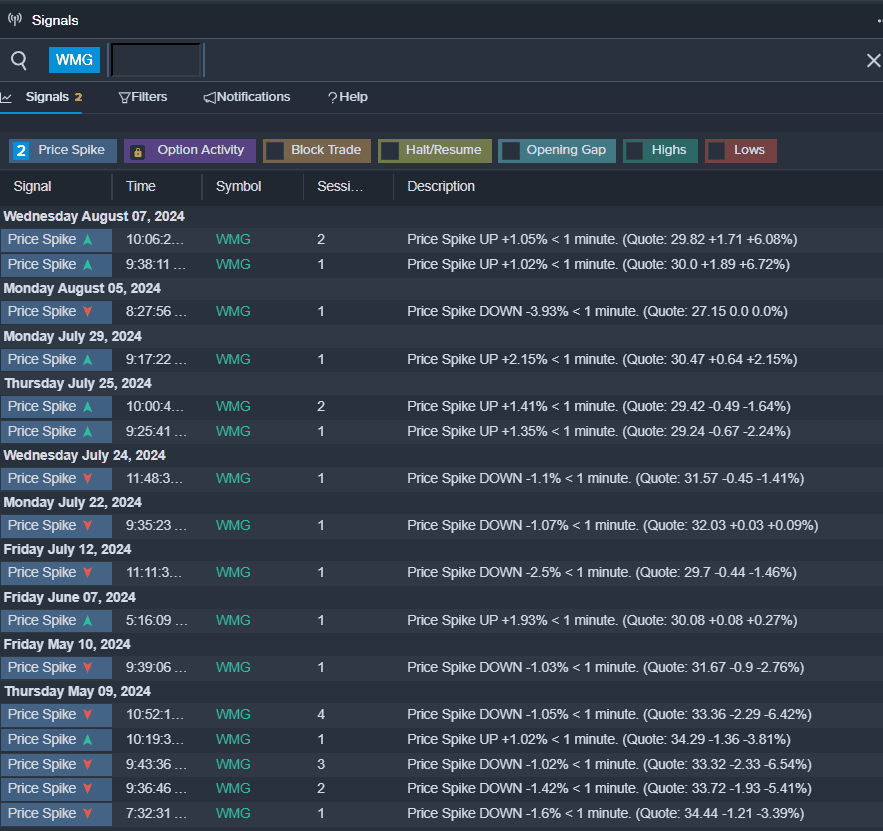Click the Friday June 07, 2024 date group

[70, 597]
